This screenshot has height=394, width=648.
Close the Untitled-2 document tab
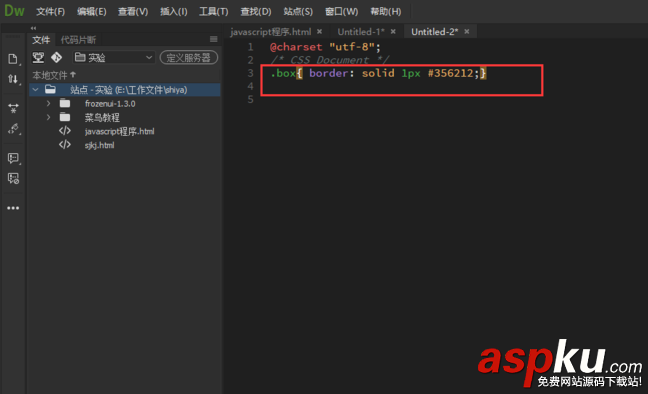[467, 31]
